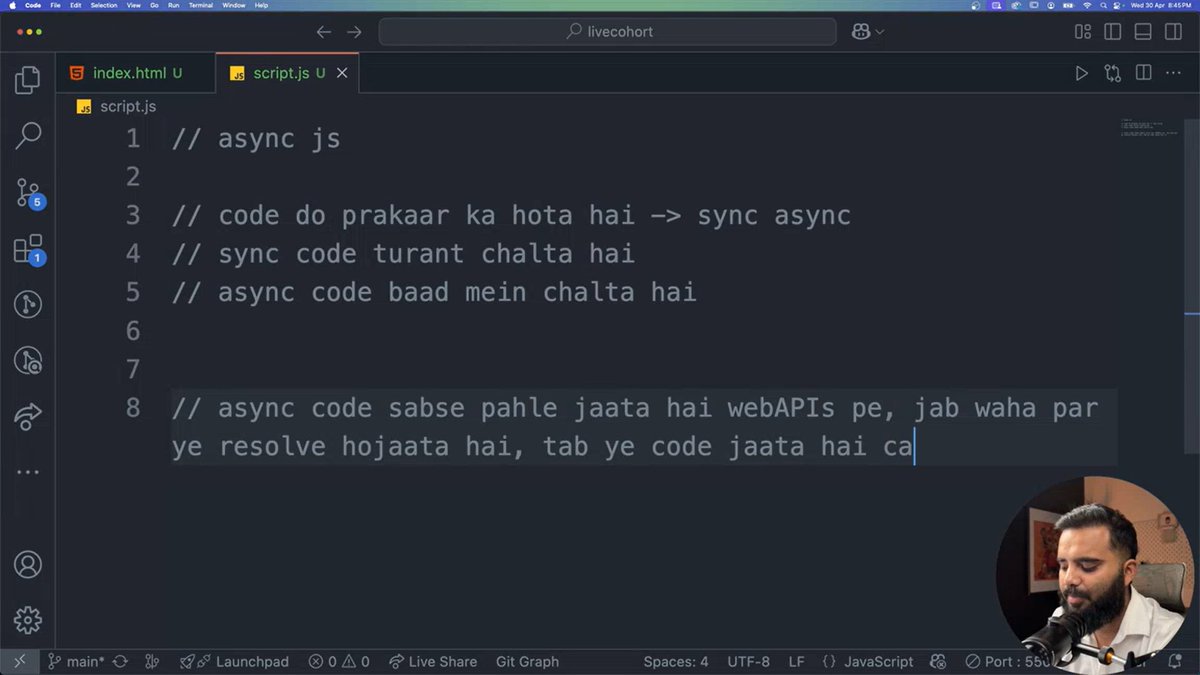Click macOS date and time in menu bar
The width and height of the screenshot is (1200, 675).
[x=1162, y=5]
